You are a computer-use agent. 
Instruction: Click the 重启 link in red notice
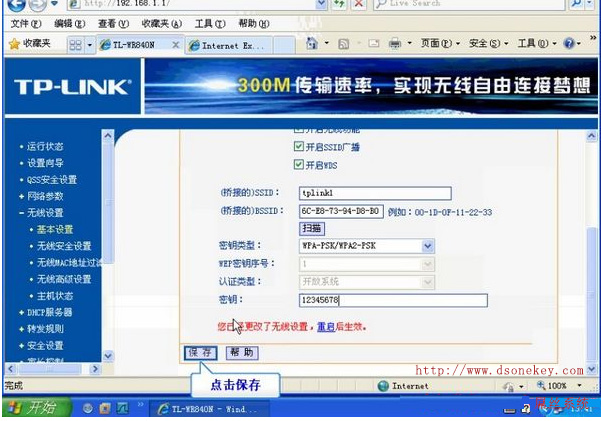click(x=326, y=327)
